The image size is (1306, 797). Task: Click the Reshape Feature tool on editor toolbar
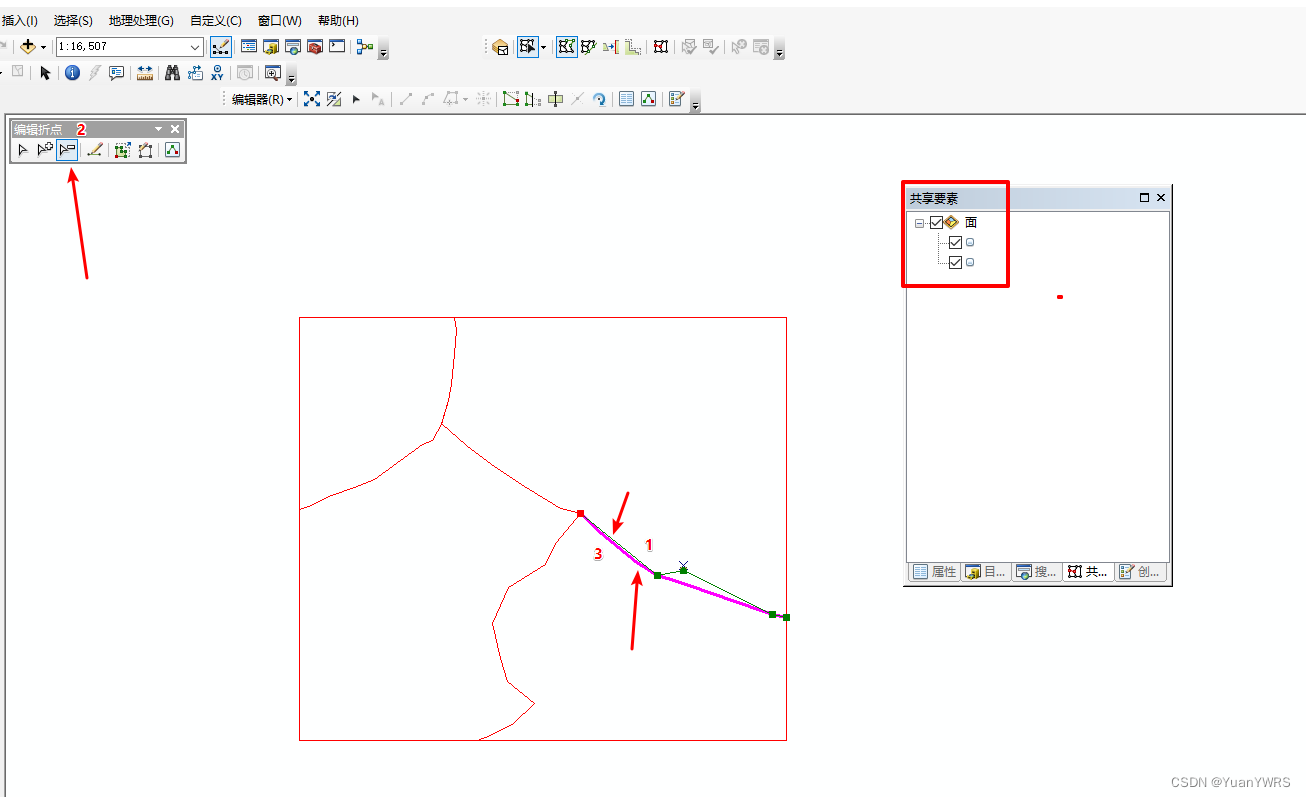(x=533, y=99)
